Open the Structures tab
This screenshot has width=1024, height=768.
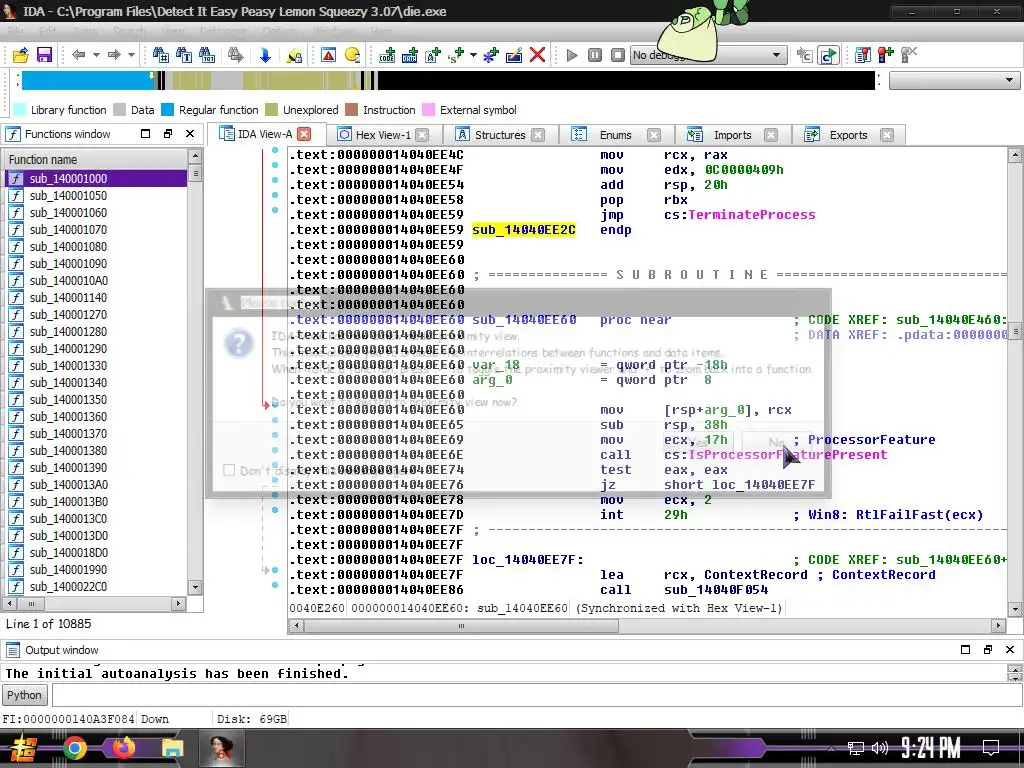click(x=500, y=135)
